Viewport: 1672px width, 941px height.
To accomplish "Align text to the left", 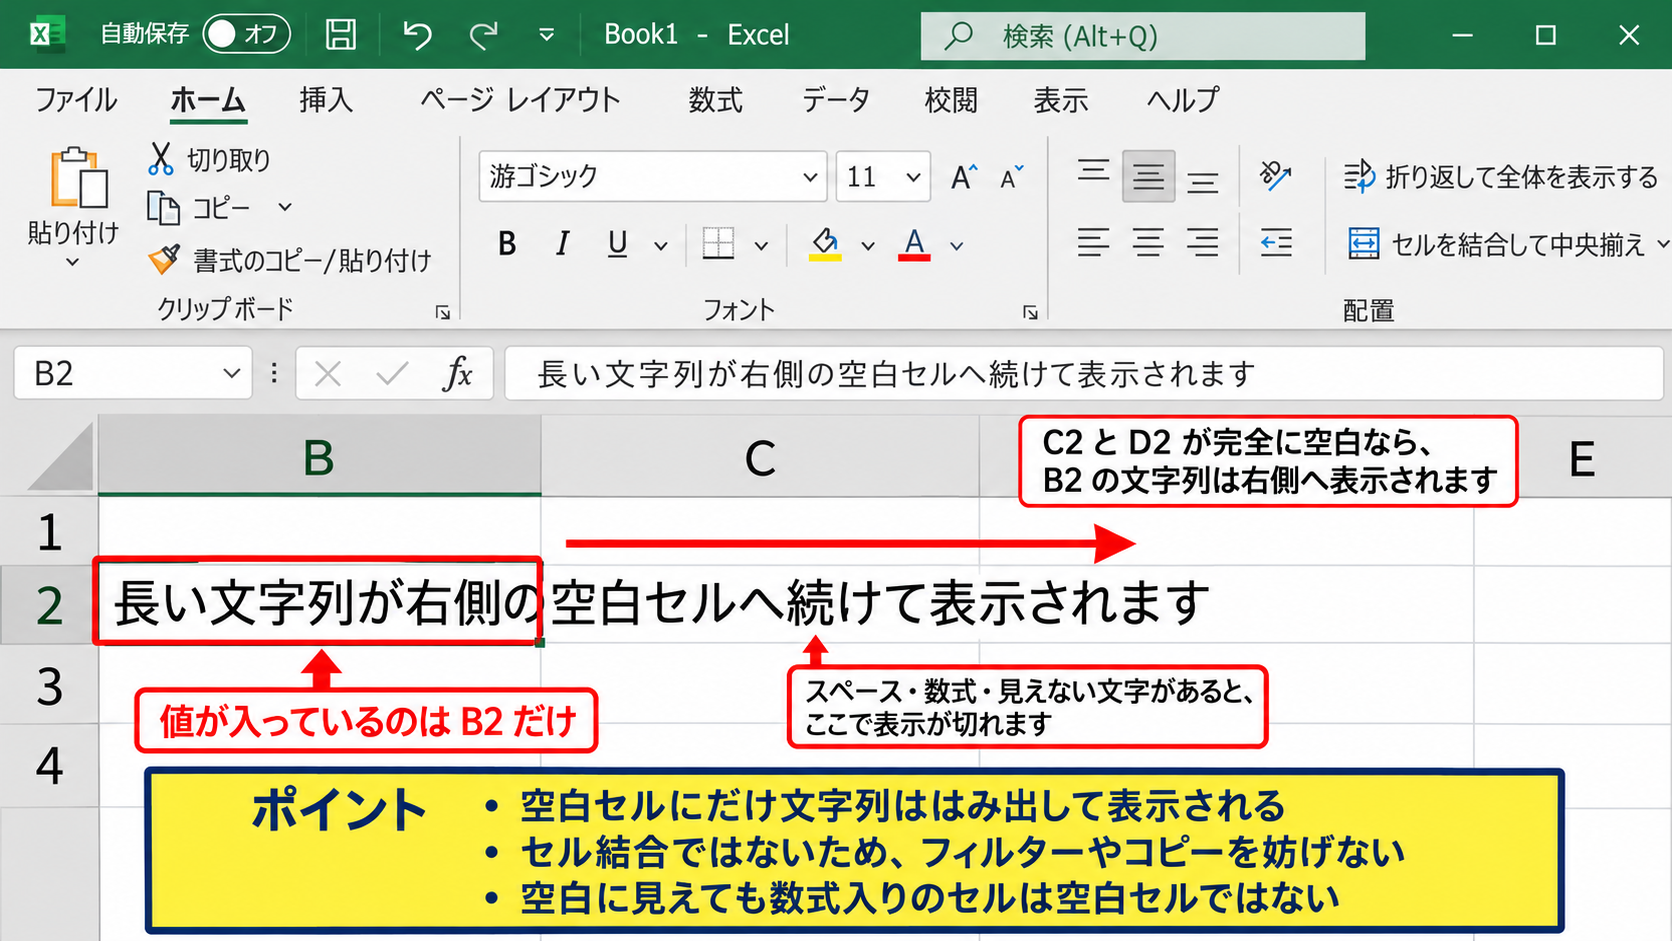I will coord(1093,242).
